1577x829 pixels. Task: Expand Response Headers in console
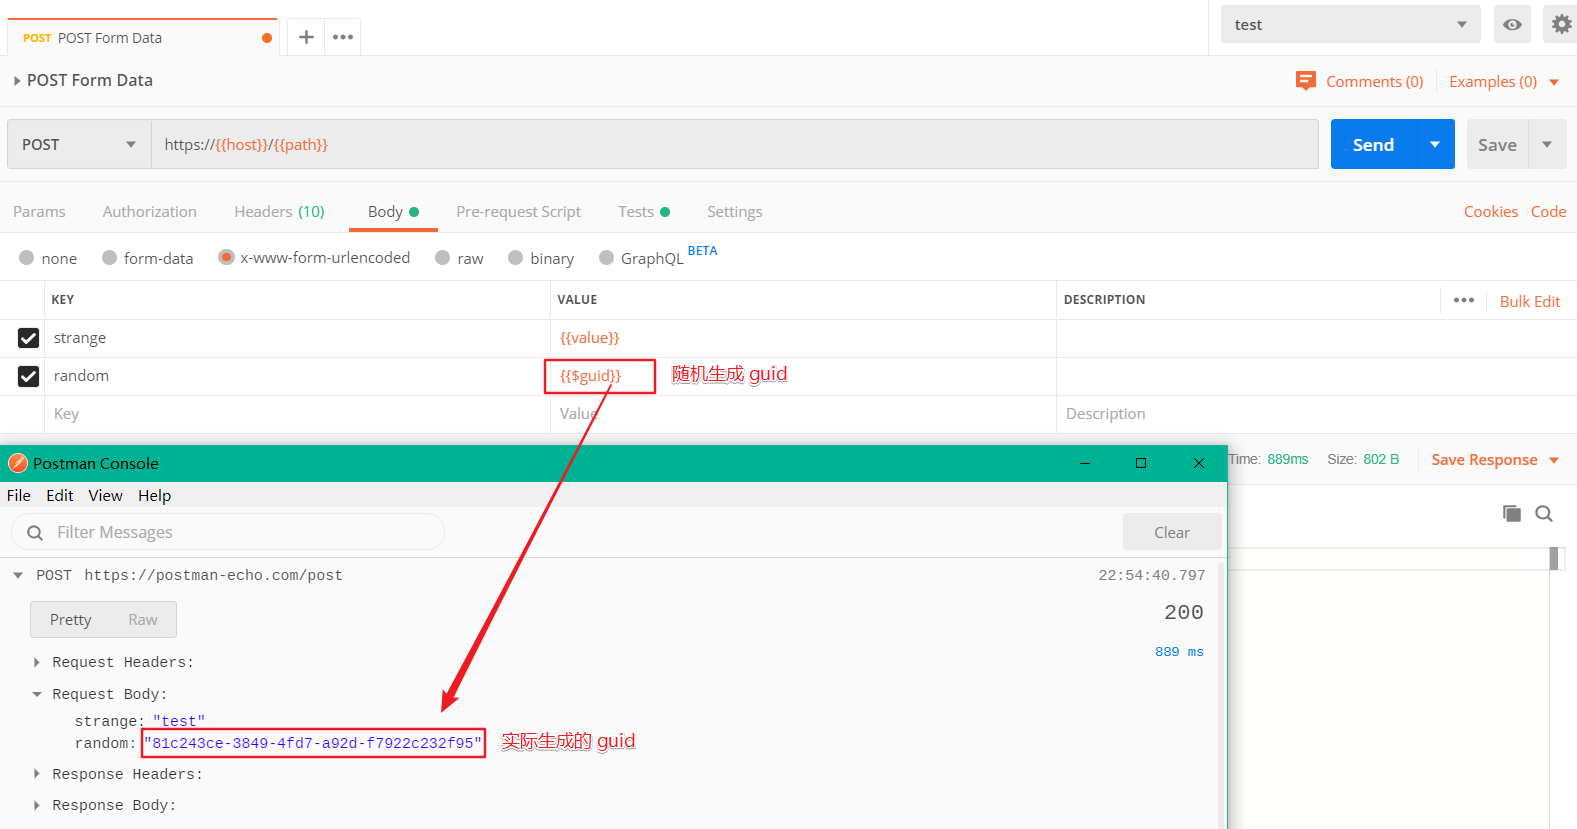(x=37, y=774)
